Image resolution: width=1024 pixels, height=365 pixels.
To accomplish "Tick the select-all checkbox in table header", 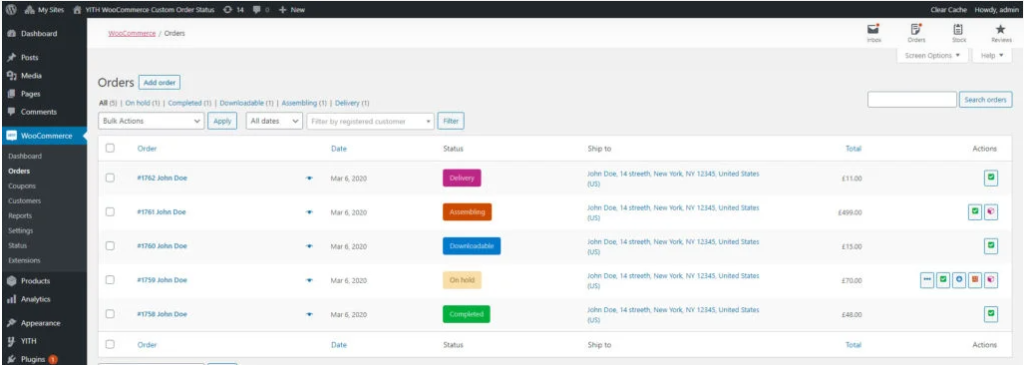I will click(110, 148).
